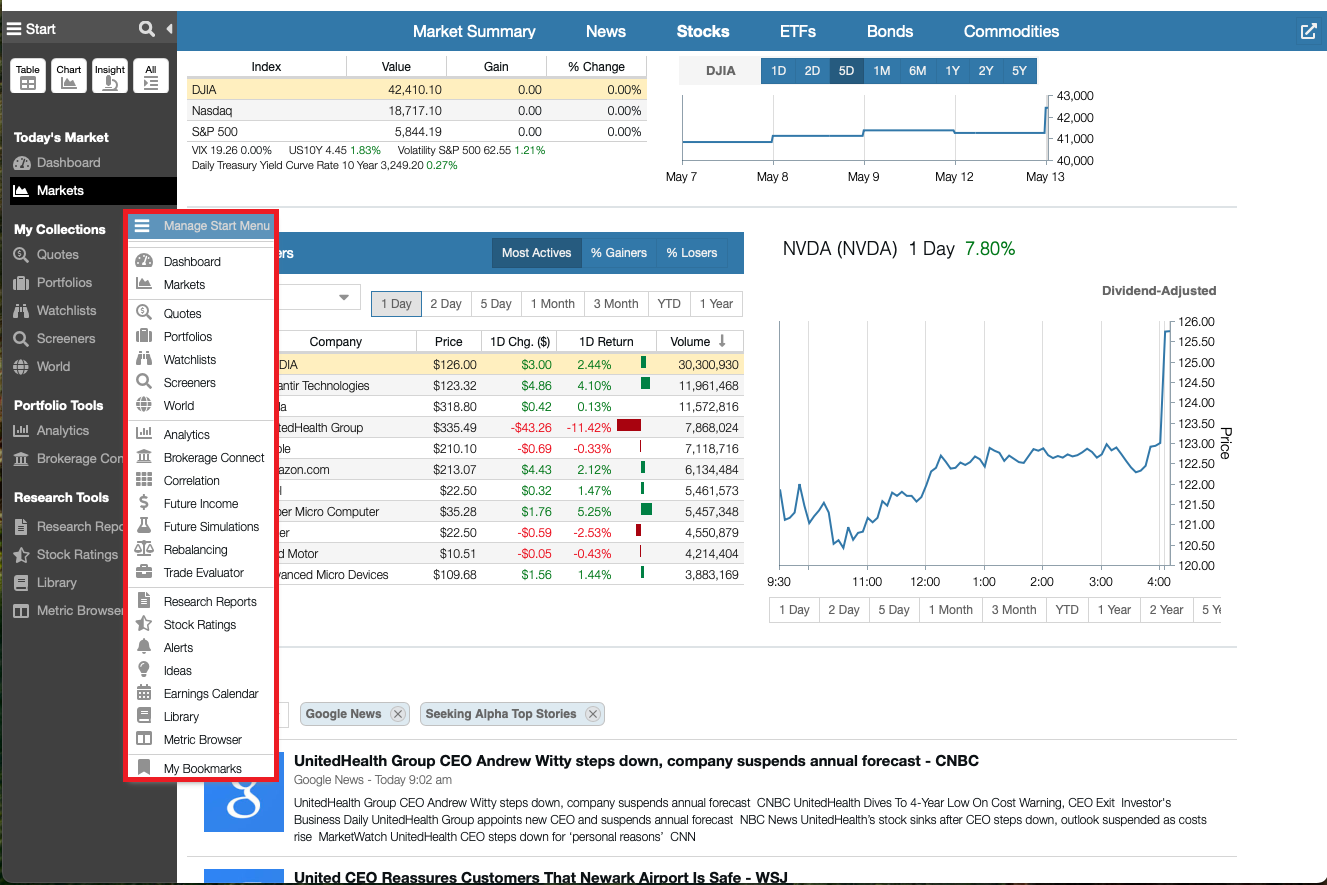
Task: Set DJIA chart to 6M range
Action: (x=917, y=71)
